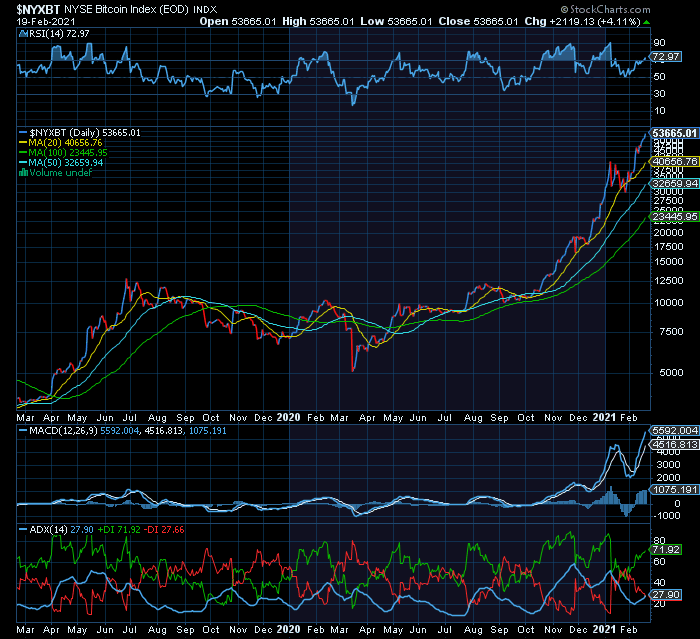700x639 pixels.
Task: Select the MA(20) legend entry
Action: pyautogui.click(x=69, y=142)
